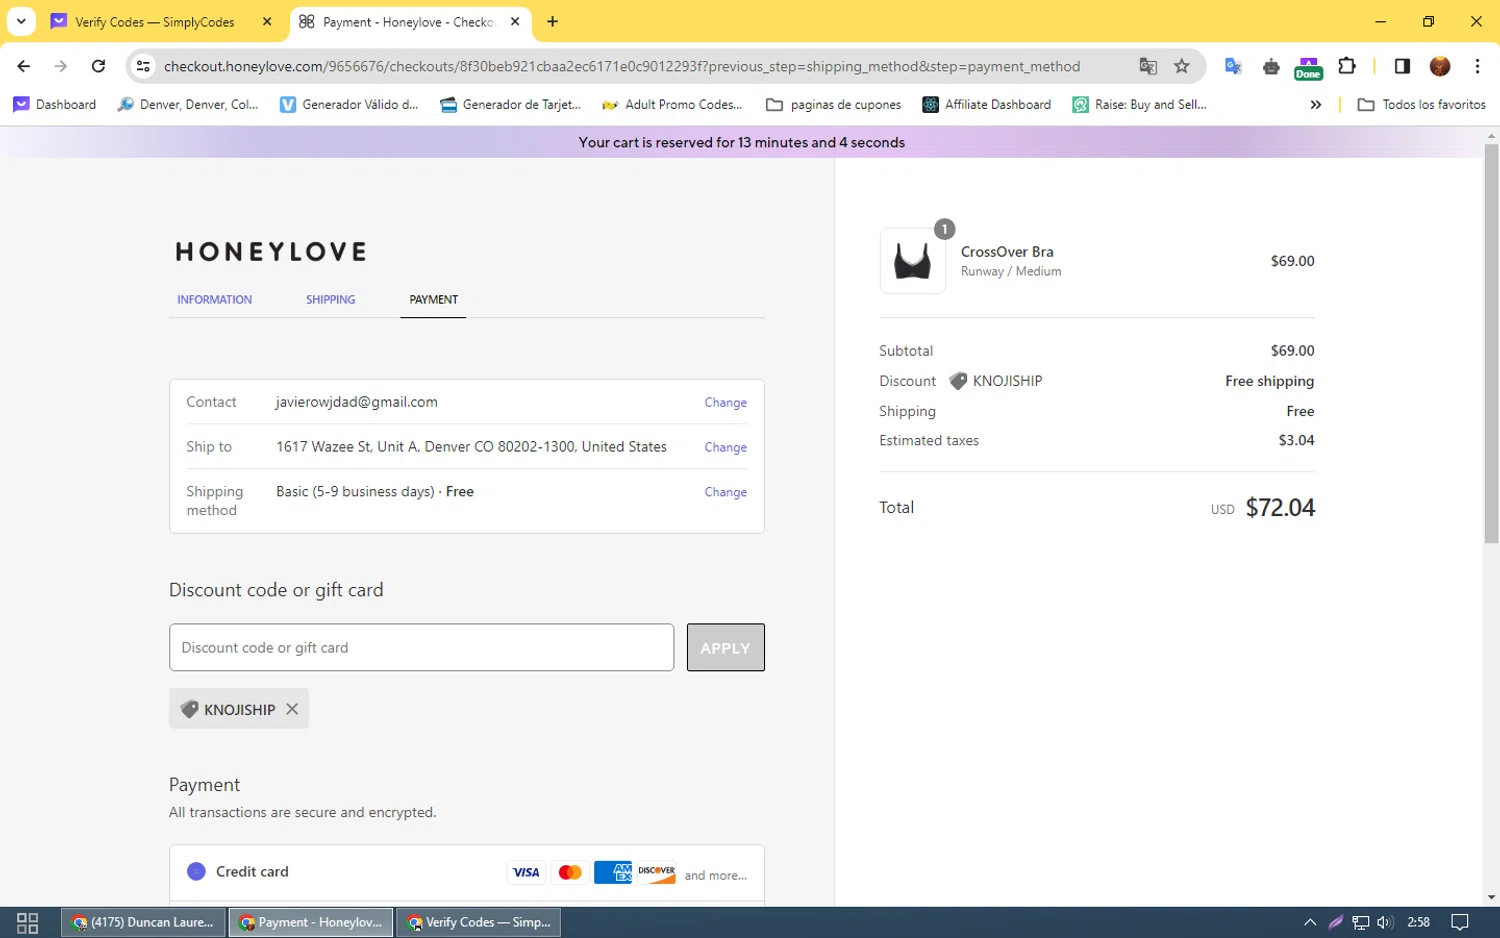Open the Windows Task View button
The image size is (1500, 938).
(27, 922)
